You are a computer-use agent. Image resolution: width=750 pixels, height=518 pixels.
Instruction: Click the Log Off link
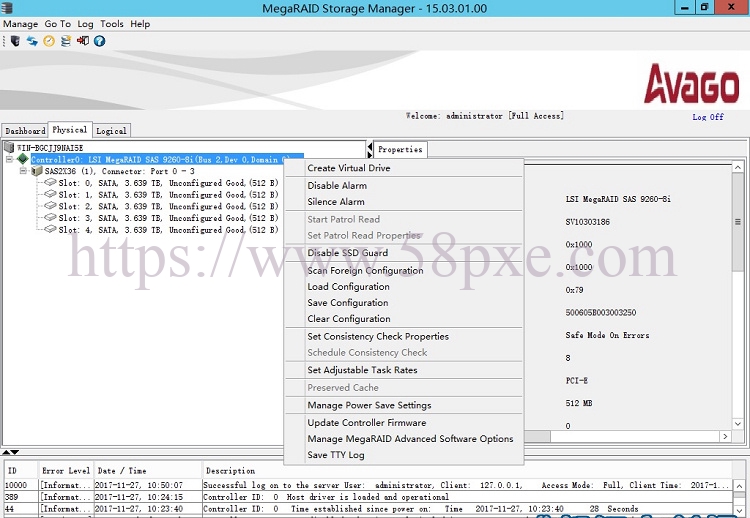[708, 117]
